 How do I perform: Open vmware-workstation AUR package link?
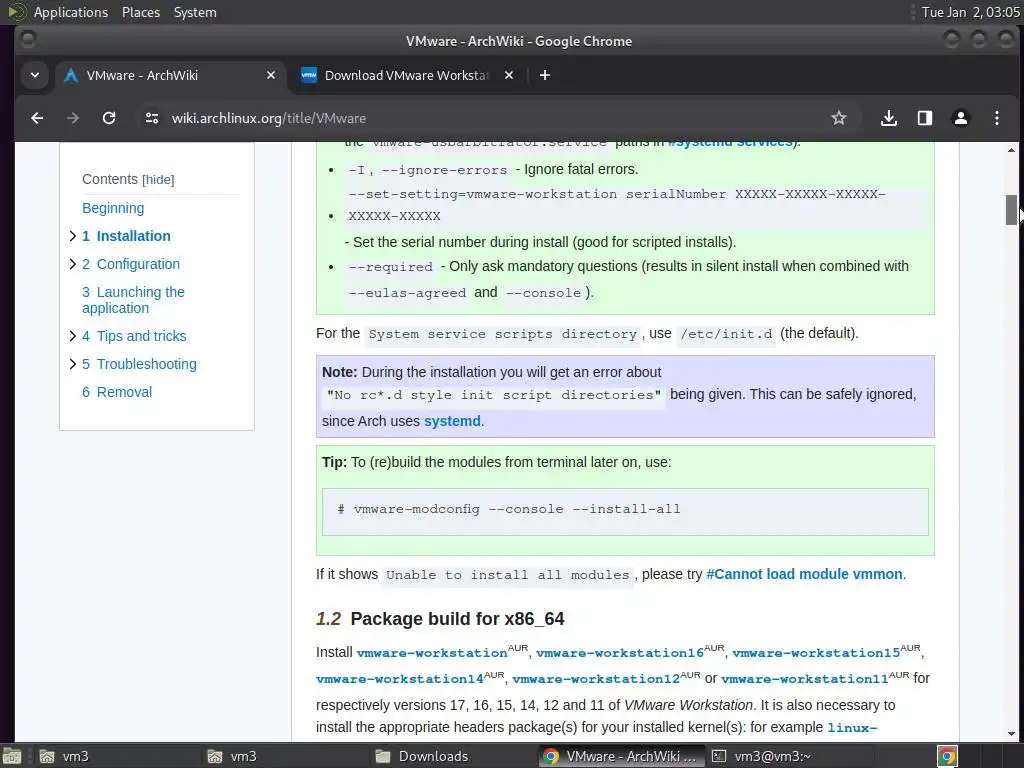tap(432, 652)
